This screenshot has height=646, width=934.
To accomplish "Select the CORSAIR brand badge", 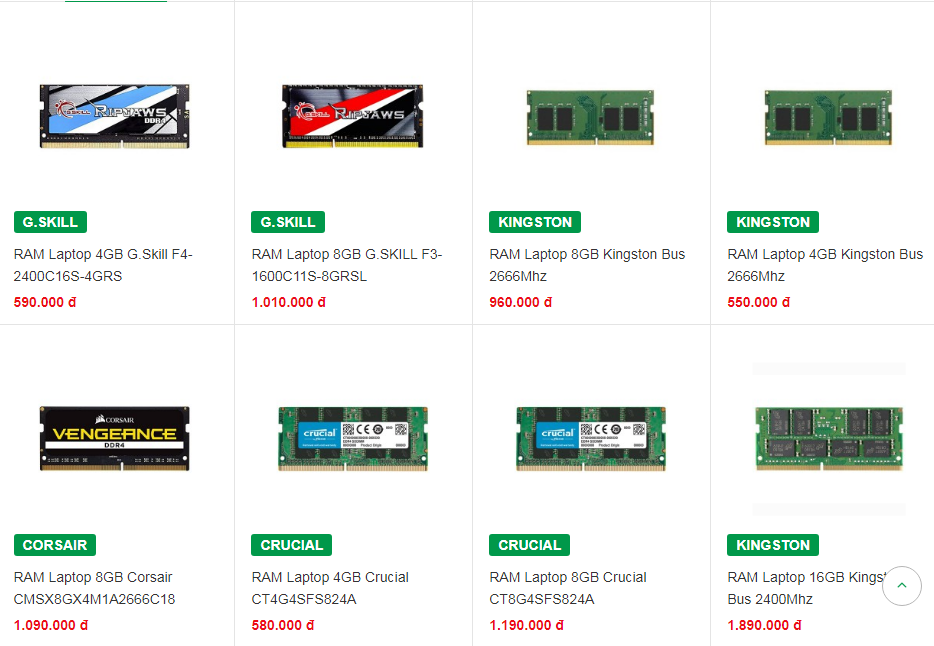I will pyautogui.click(x=55, y=545).
